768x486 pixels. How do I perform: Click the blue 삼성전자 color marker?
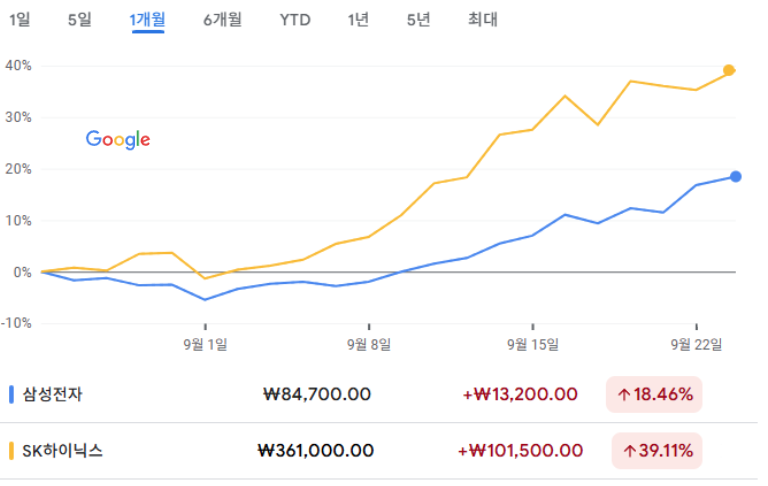tap(11, 394)
